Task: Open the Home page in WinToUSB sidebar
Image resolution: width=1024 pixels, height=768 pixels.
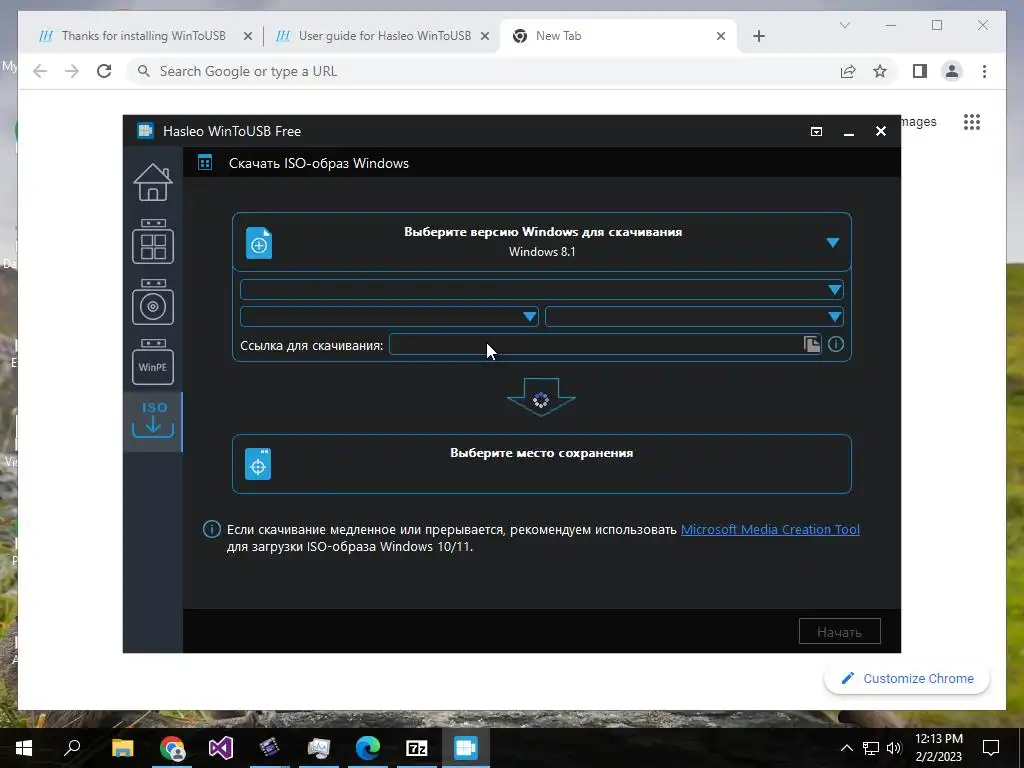Action: [x=153, y=182]
